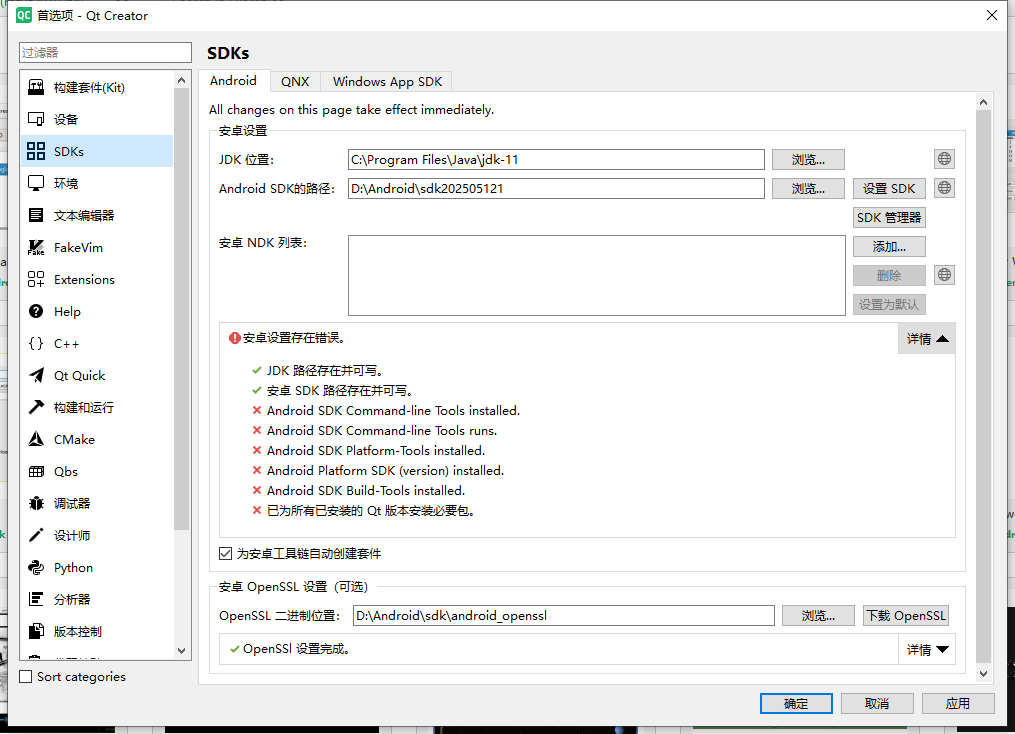Open the SDK 管理器 manager

point(889,217)
